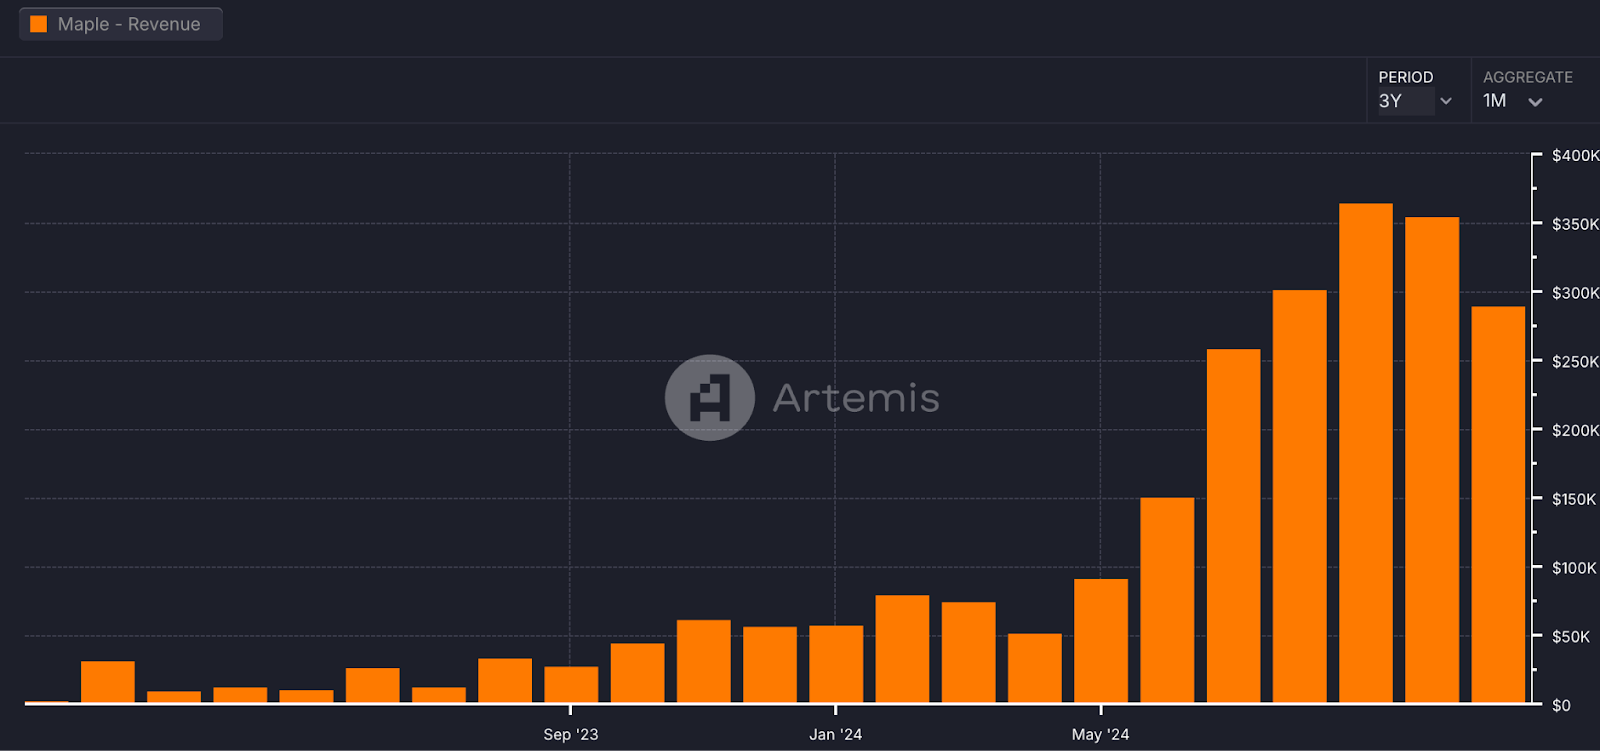This screenshot has height=751, width=1600.
Task: Click the $300K y-axis label
Action: click(x=1575, y=293)
